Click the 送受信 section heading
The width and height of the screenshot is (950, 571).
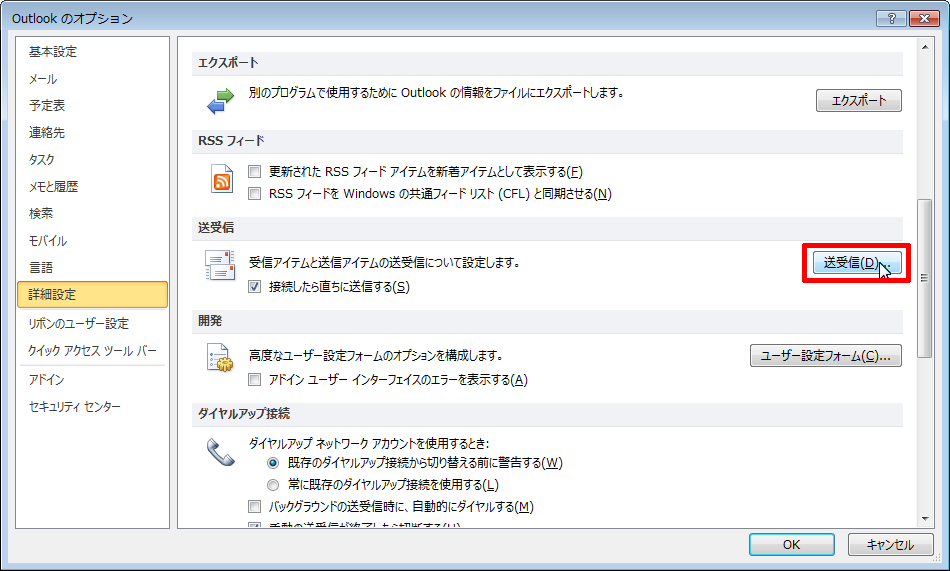(x=216, y=228)
